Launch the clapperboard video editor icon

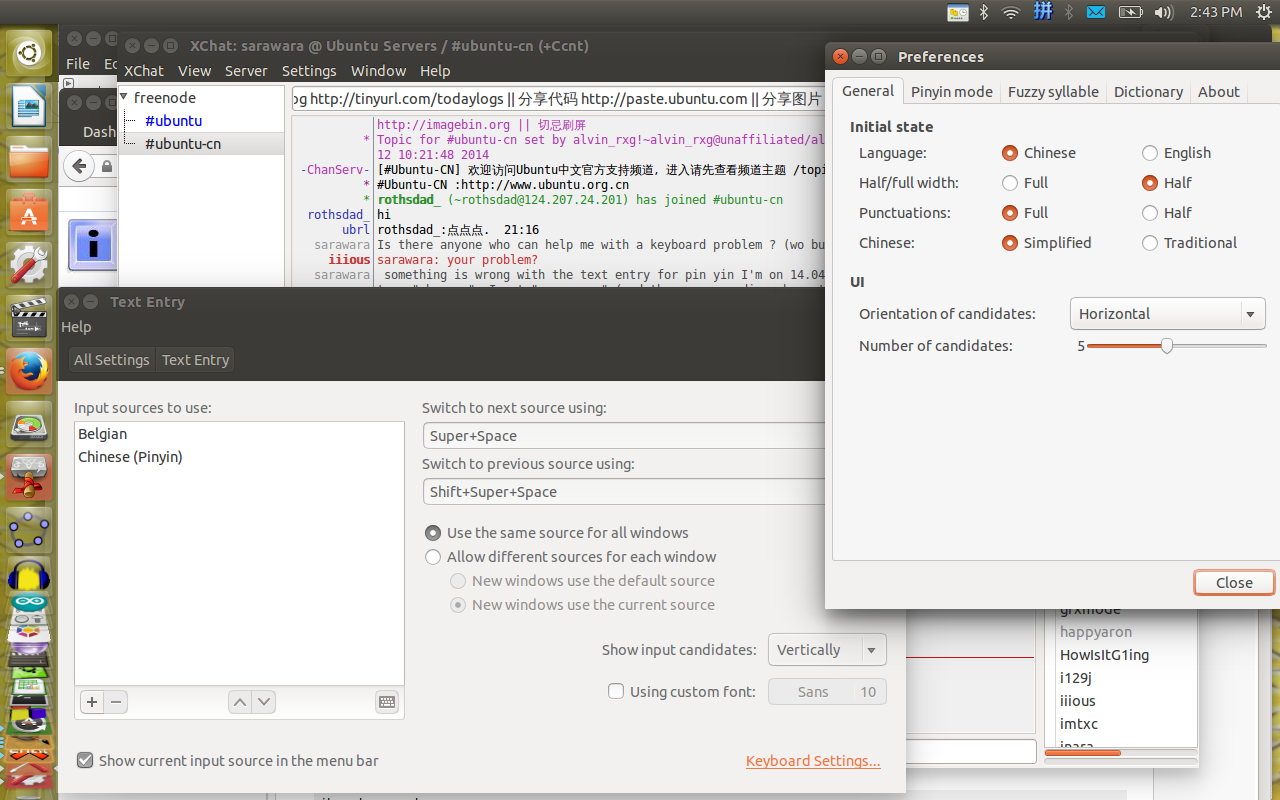point(29,318)
